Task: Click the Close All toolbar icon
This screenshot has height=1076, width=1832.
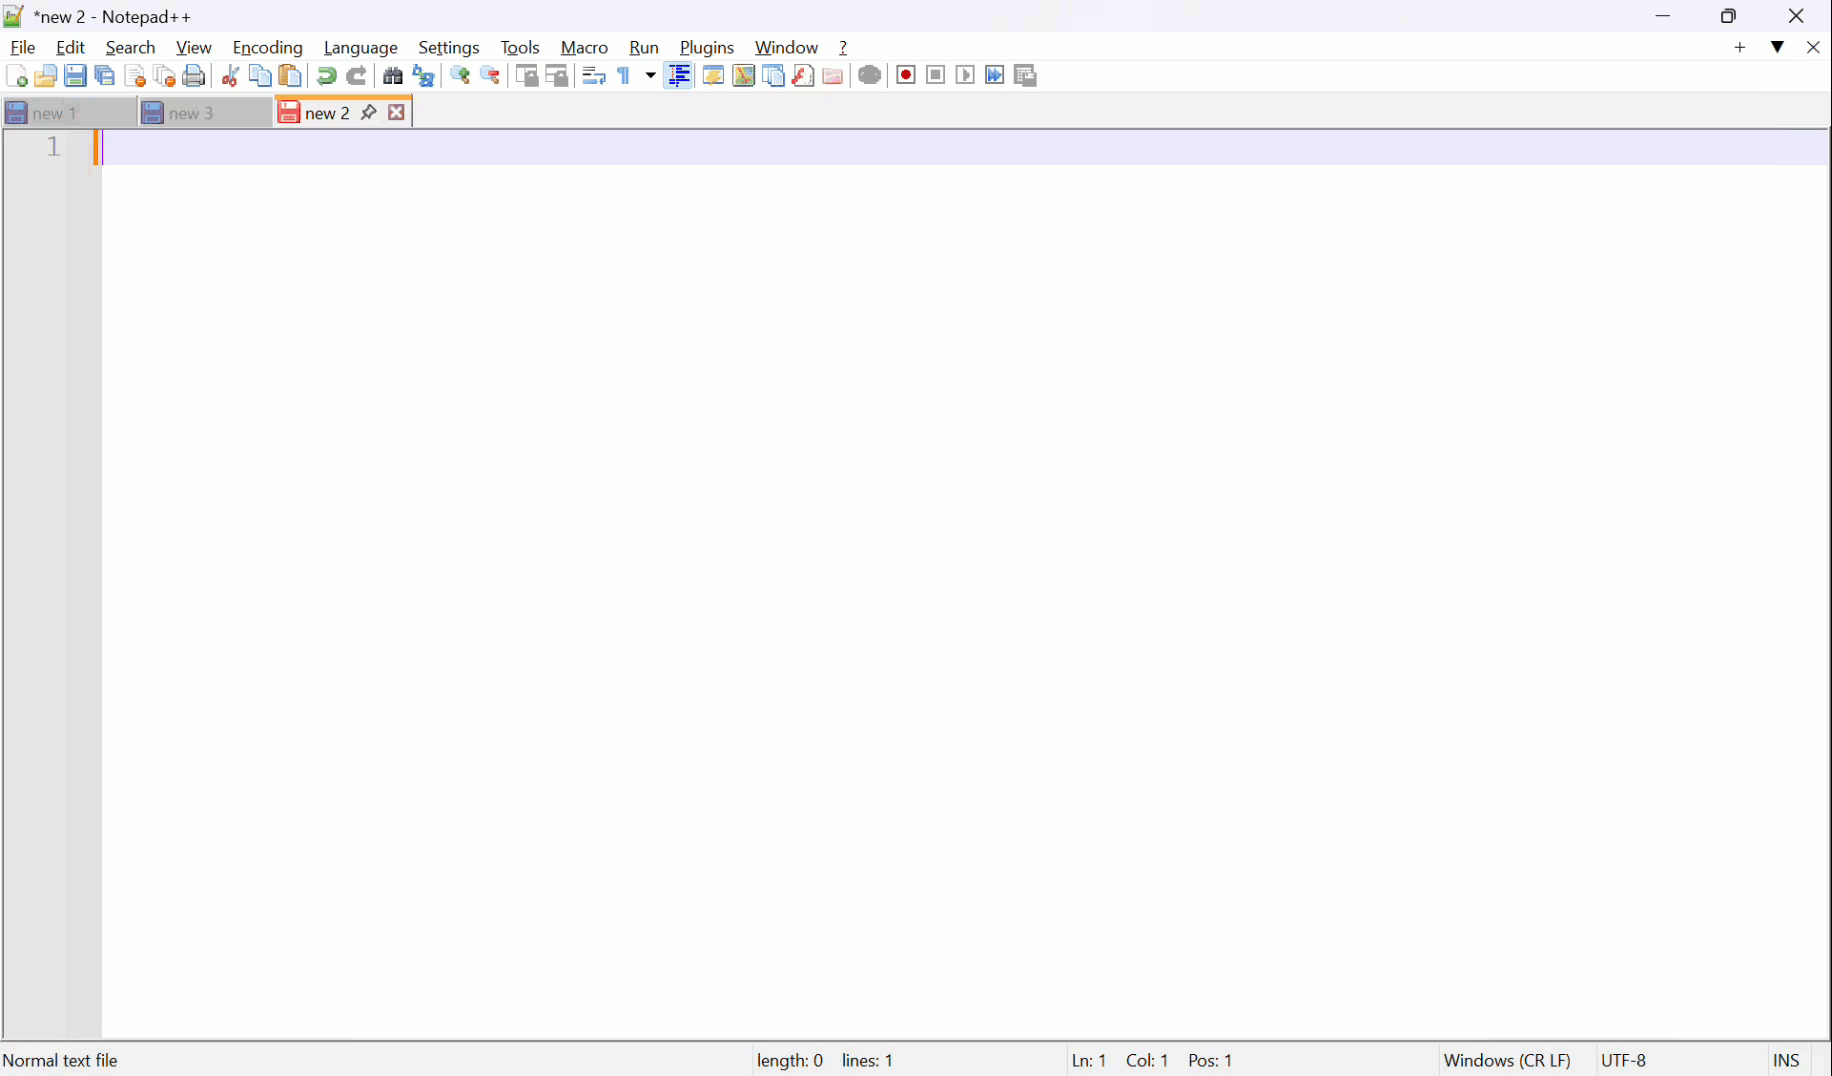Action: tap(165, 76)
